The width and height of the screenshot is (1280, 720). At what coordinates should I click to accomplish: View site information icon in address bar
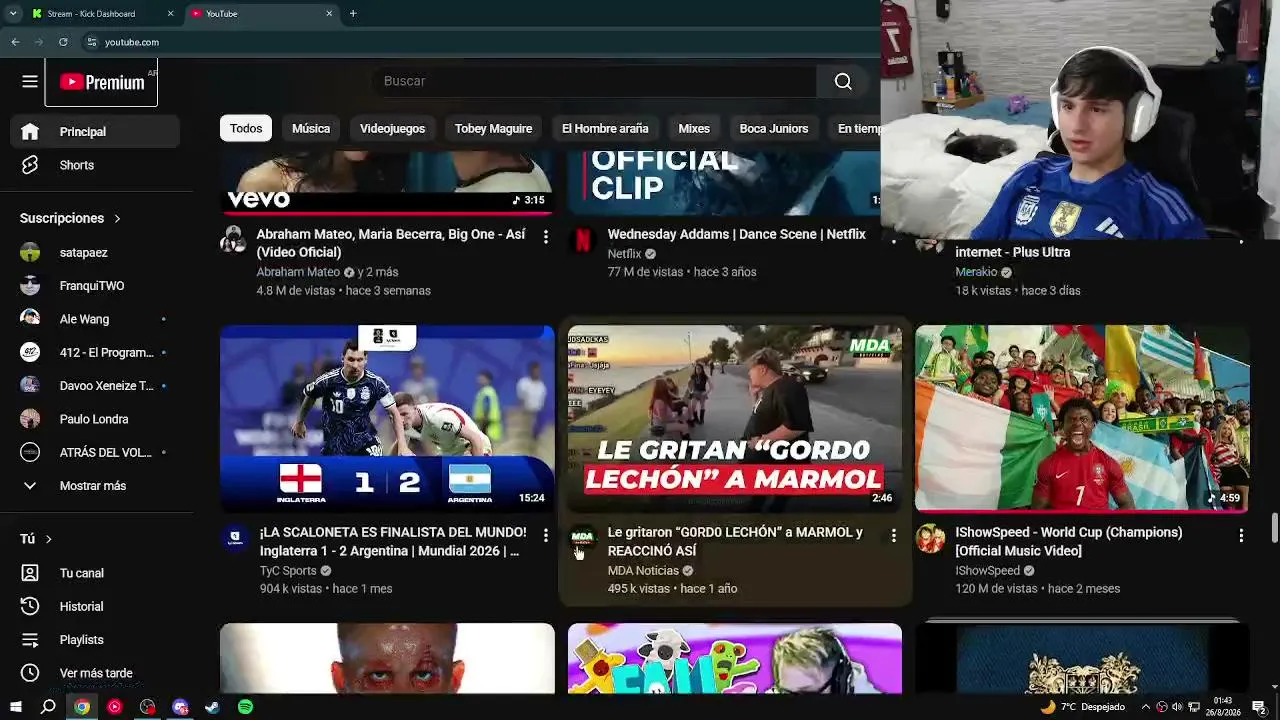pos(92,42)
